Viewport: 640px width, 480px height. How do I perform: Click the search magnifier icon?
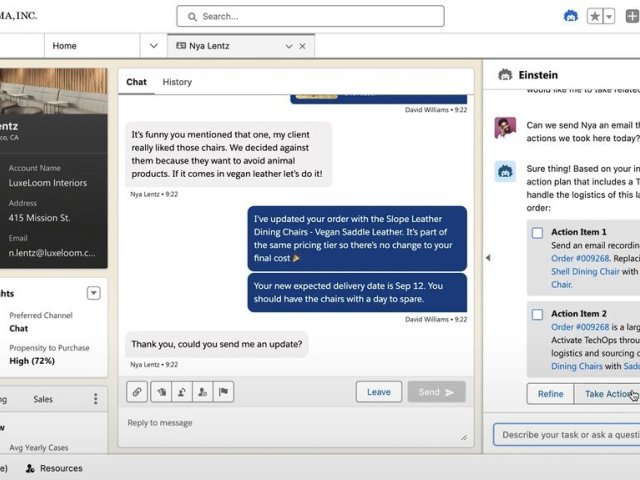192,17
